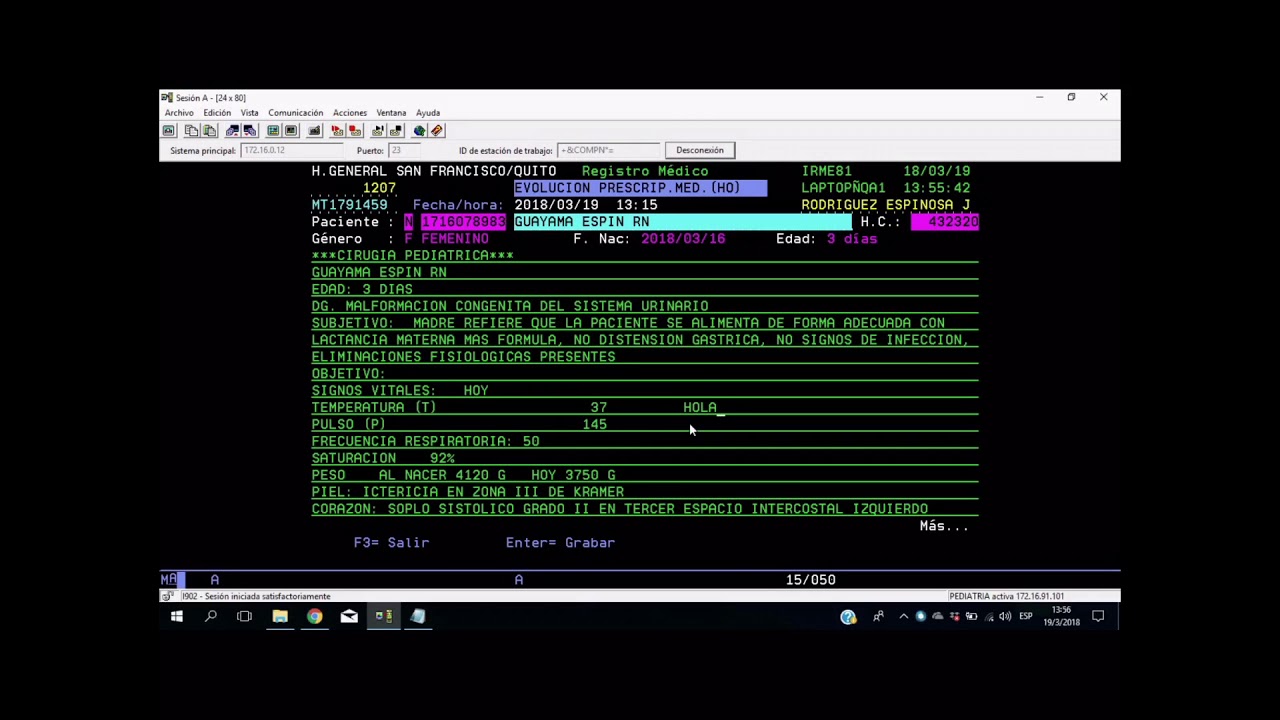Viewport: 1280px width, 720px height.
Task: Click the PESO AL NACER 4120 G line
Action: (x=644, y=475)
